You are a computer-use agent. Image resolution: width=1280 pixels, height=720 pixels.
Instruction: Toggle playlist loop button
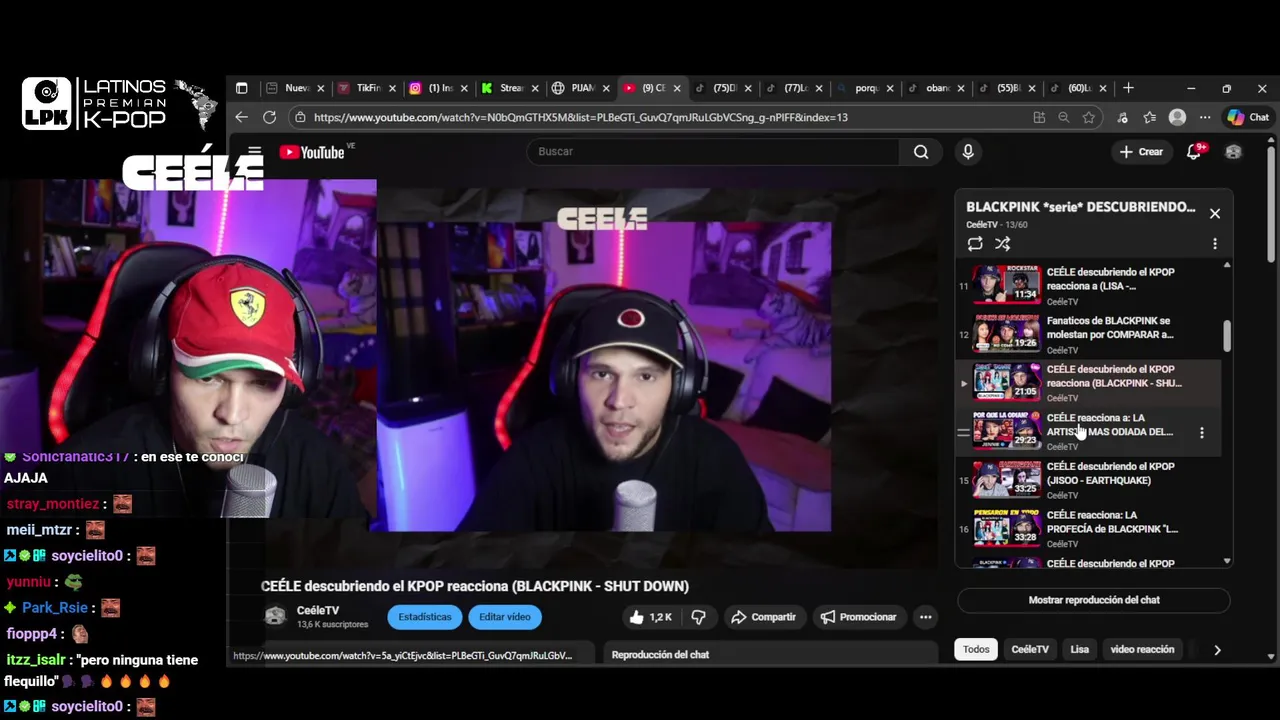(x=975, y=243)
